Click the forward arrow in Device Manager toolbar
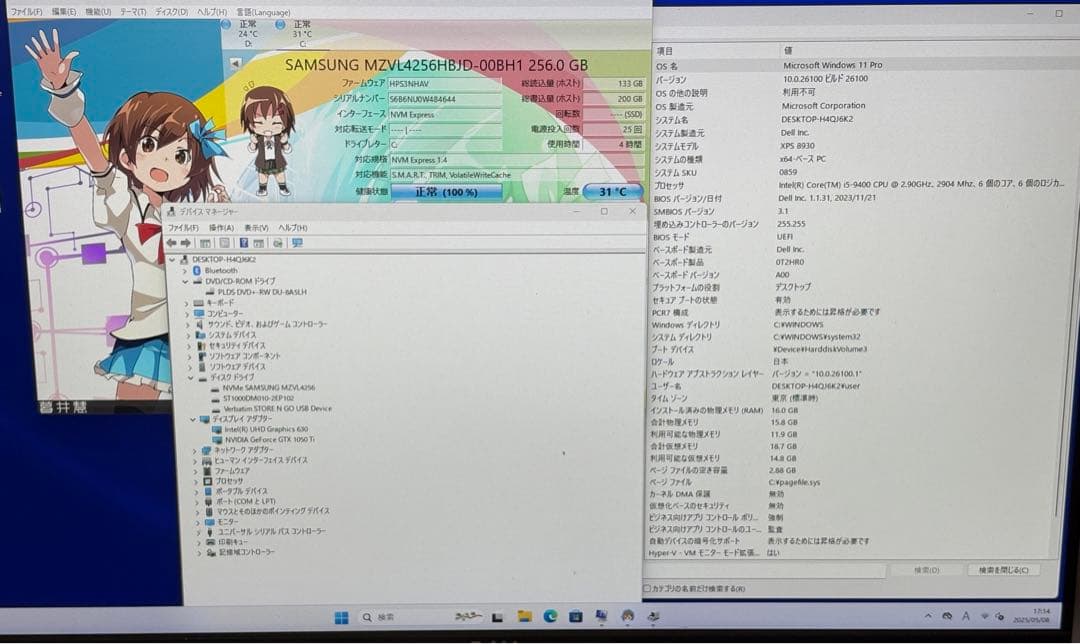 point(186,242)
